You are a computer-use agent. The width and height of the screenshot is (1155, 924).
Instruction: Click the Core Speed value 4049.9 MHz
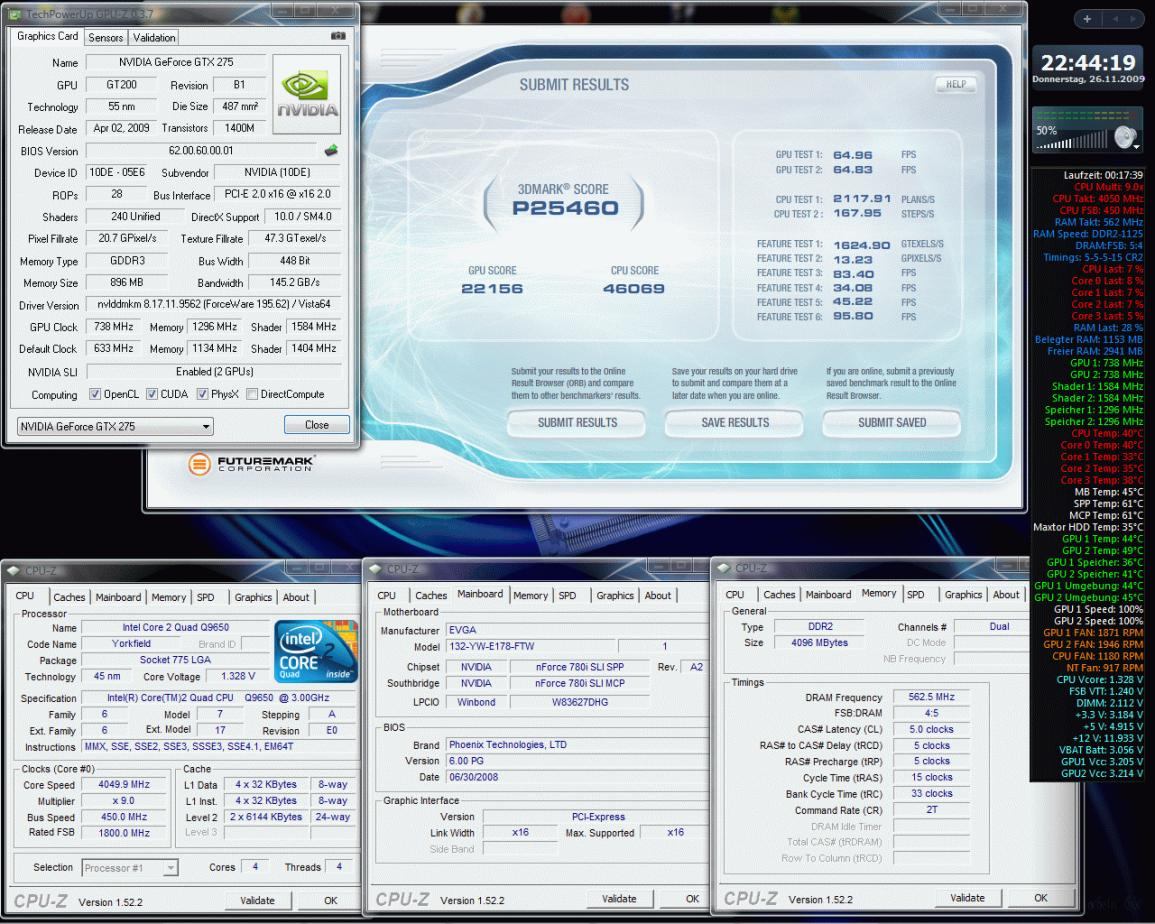pyautogui.click(x=124, y=785)
